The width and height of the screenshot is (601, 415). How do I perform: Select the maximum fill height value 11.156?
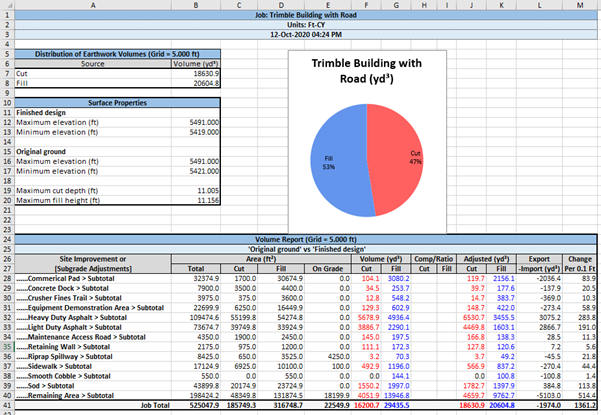pos(196,200)
